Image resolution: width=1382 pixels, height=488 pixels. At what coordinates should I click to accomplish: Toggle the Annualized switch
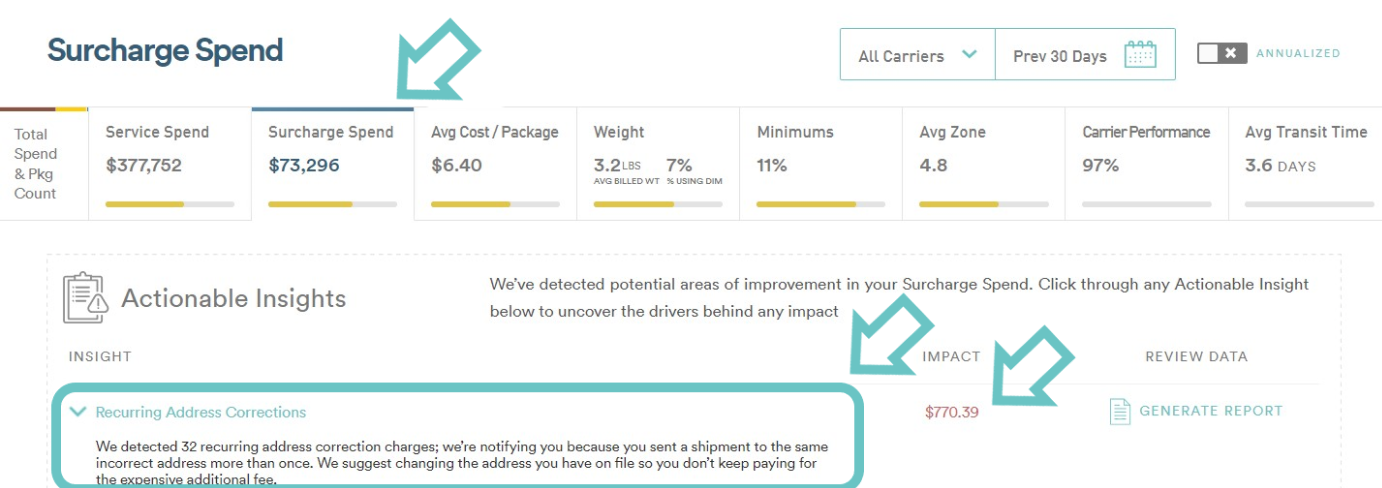pos(1221,53)
